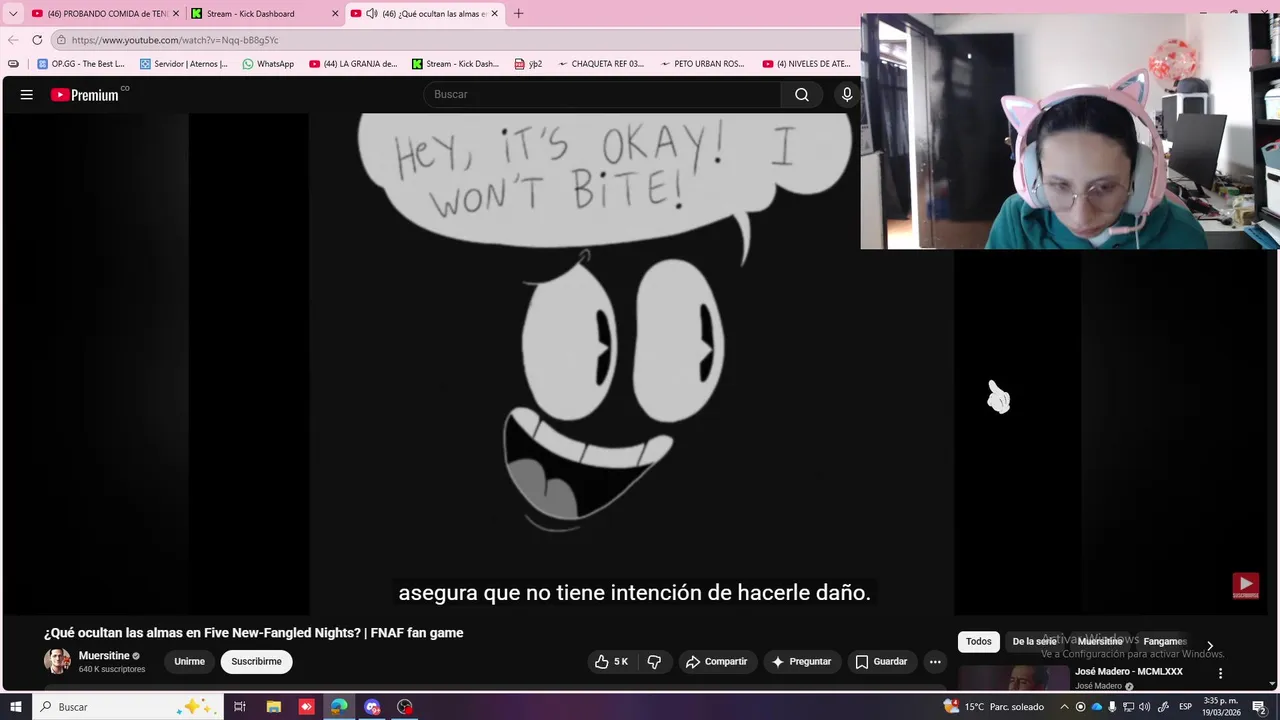Click the Preguntar button
The image size is (1280, 720).
tap(801, 662)
